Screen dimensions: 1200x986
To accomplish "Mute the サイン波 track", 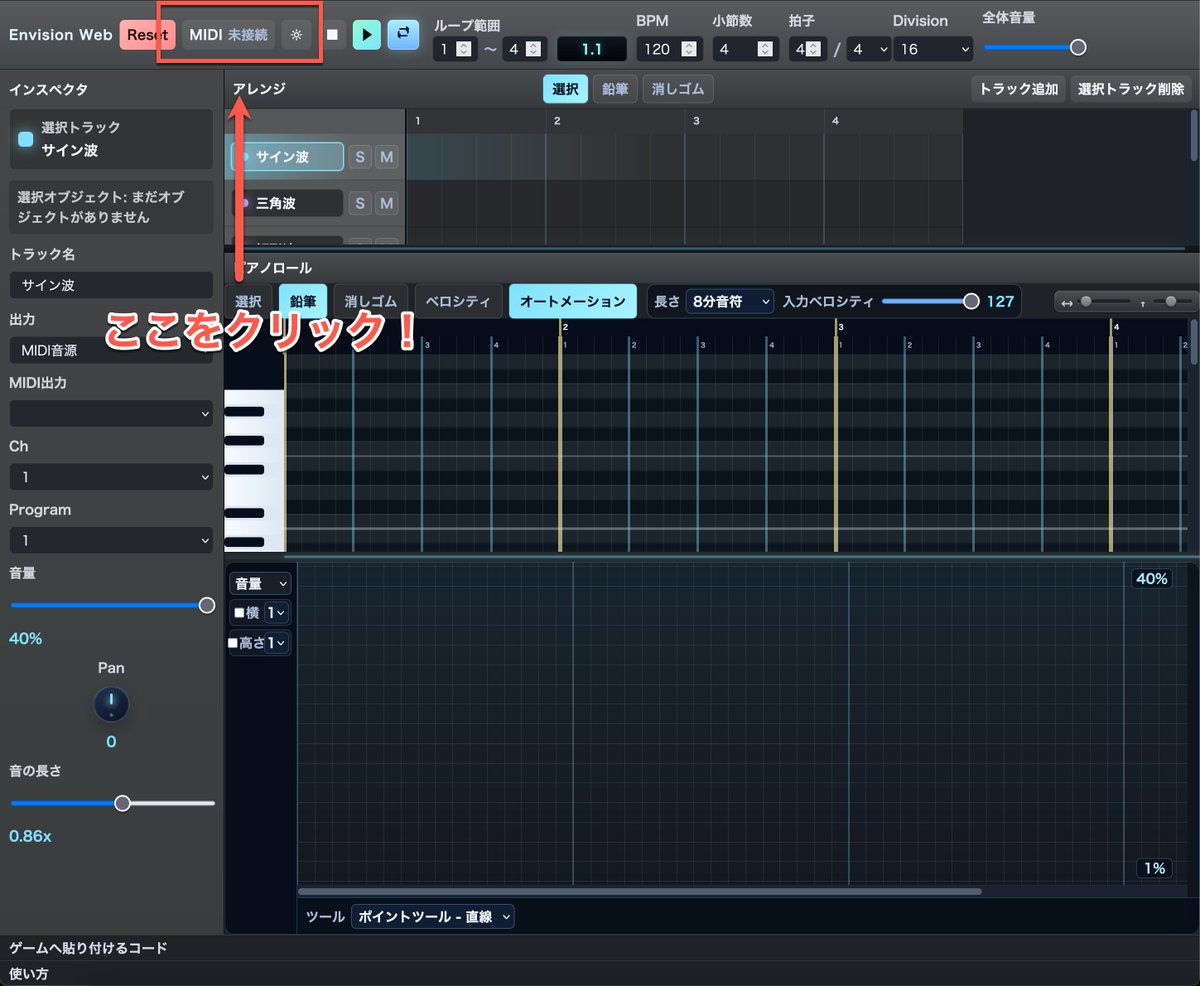I will point(386,157).
